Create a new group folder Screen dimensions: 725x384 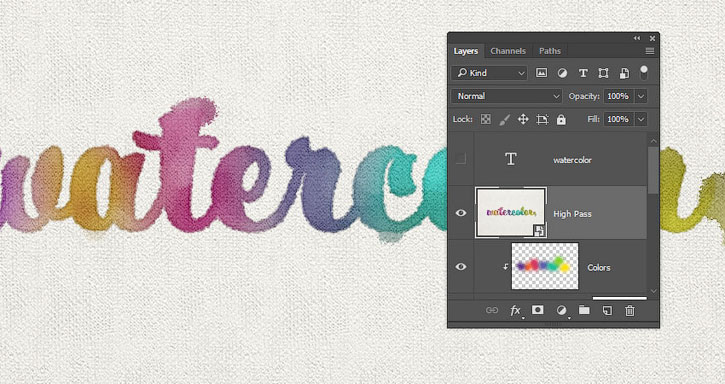(x=584, y=310)
